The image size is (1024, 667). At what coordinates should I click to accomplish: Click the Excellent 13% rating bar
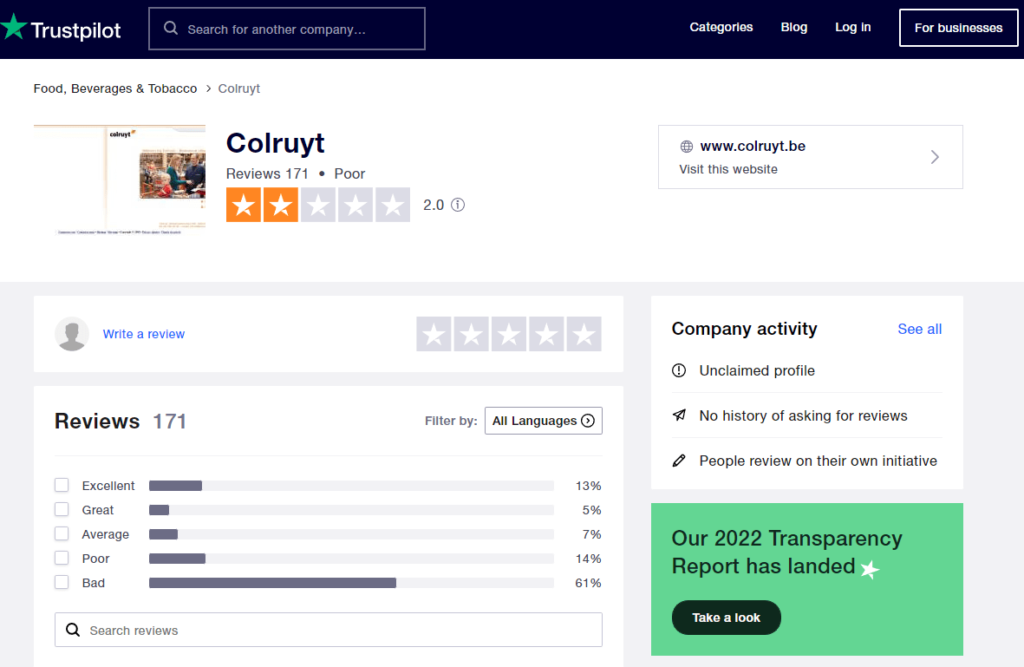351,485
